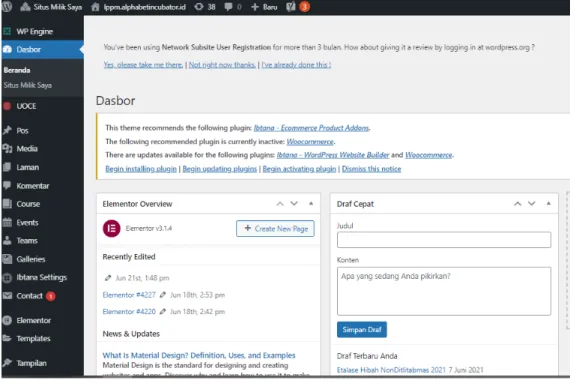The width and height of the screenshot is (576, 386).
Task: Edit page from Jun 21st pencil icon
Action: pos(108,278)
